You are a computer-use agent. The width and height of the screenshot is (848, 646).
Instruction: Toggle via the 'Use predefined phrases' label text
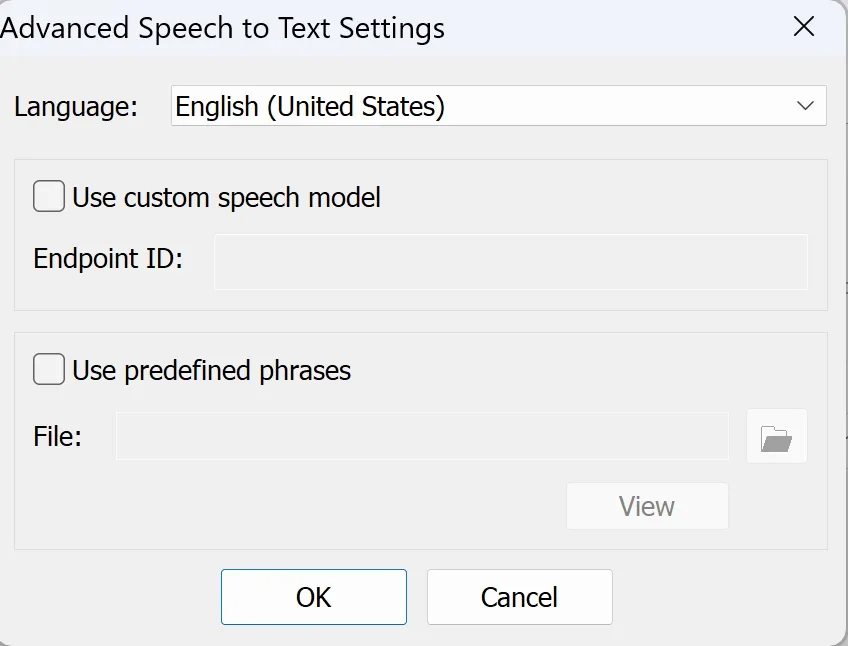click(x=211, y=371)
